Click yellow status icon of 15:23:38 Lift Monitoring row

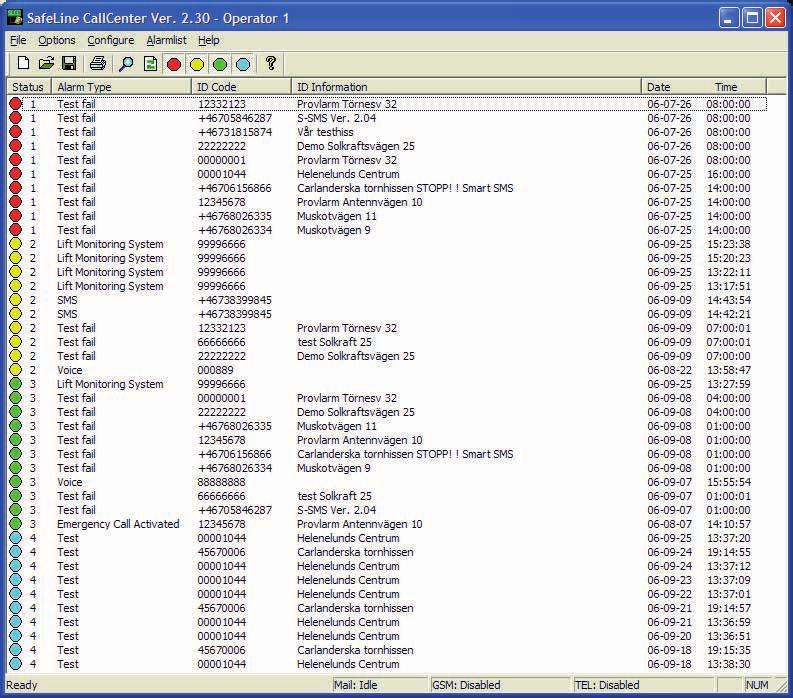tap(16, 244)
